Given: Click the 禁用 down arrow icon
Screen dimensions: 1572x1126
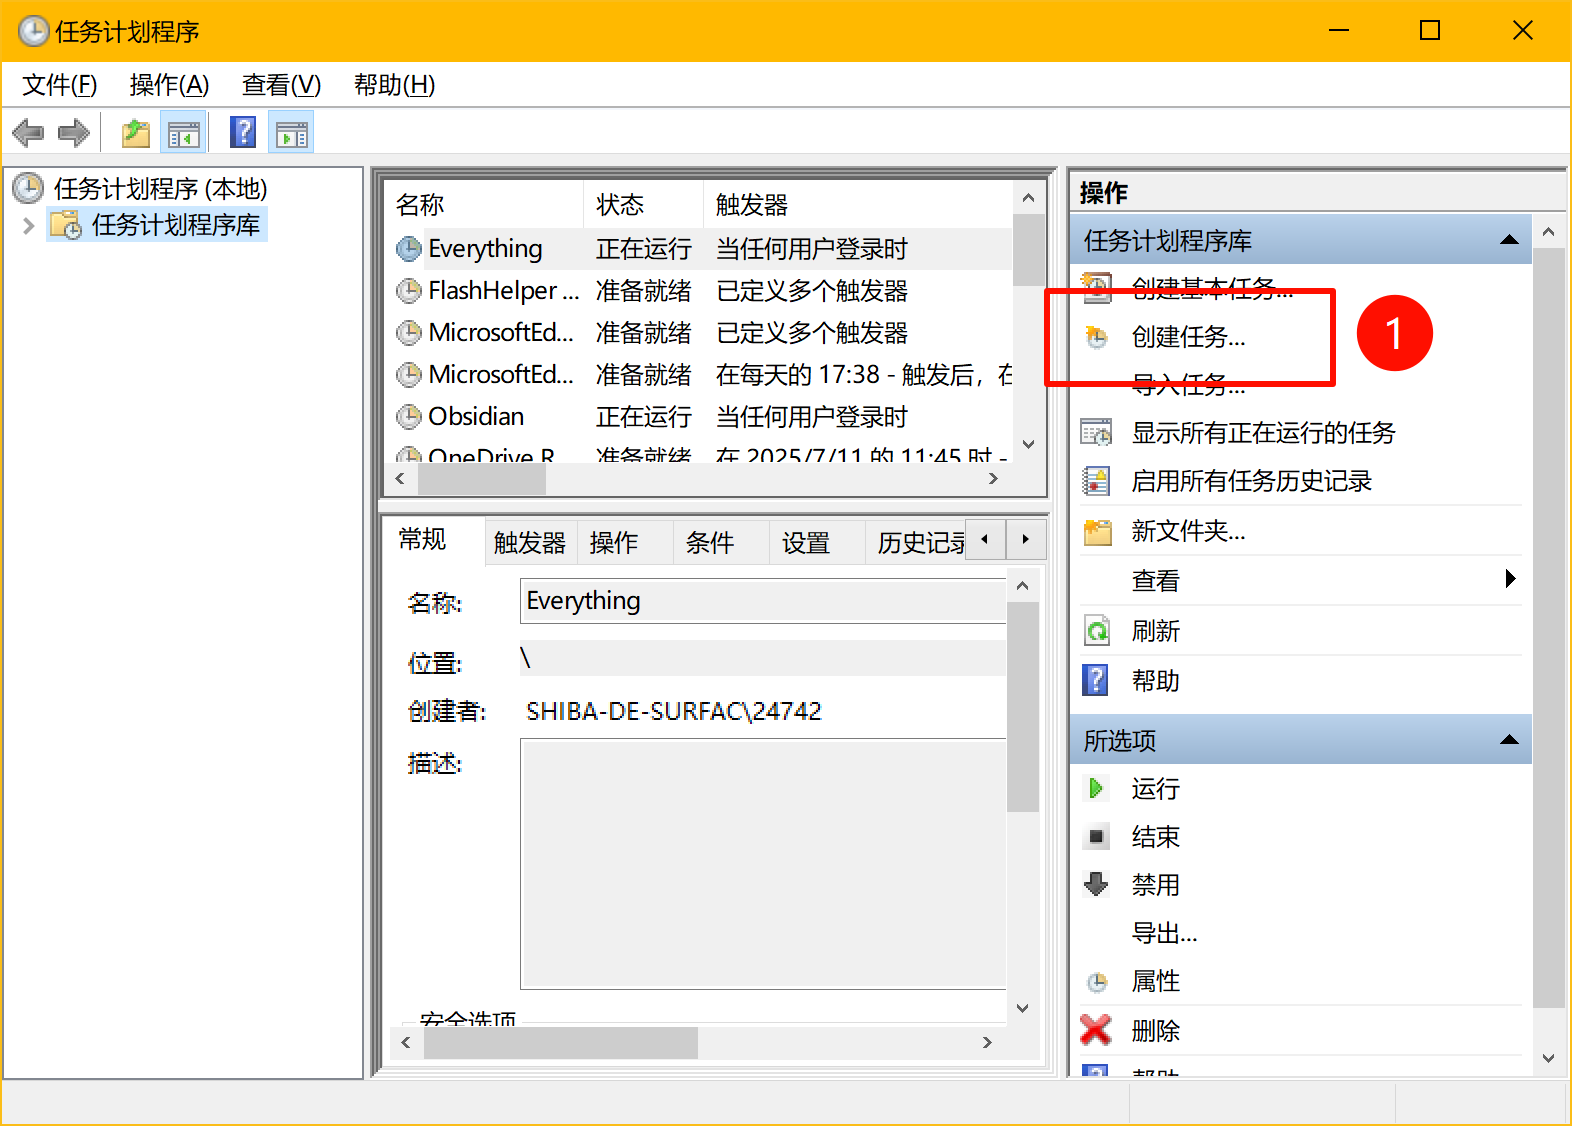Looking at the screenshot, I should (x=1097, y=884).
